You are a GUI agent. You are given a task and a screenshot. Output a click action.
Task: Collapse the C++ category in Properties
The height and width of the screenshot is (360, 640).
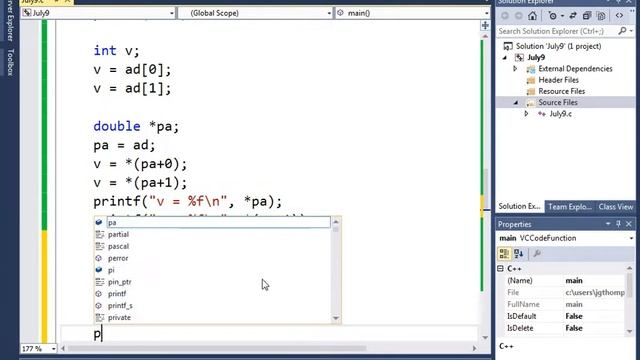click(500, 269)
